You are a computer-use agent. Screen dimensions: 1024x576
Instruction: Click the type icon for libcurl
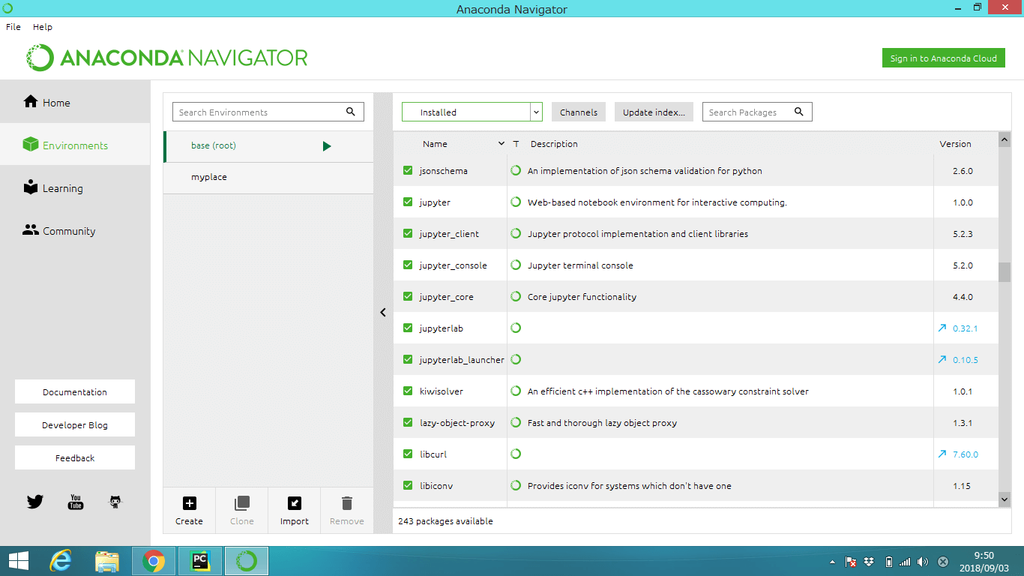[x=516, y=454]
